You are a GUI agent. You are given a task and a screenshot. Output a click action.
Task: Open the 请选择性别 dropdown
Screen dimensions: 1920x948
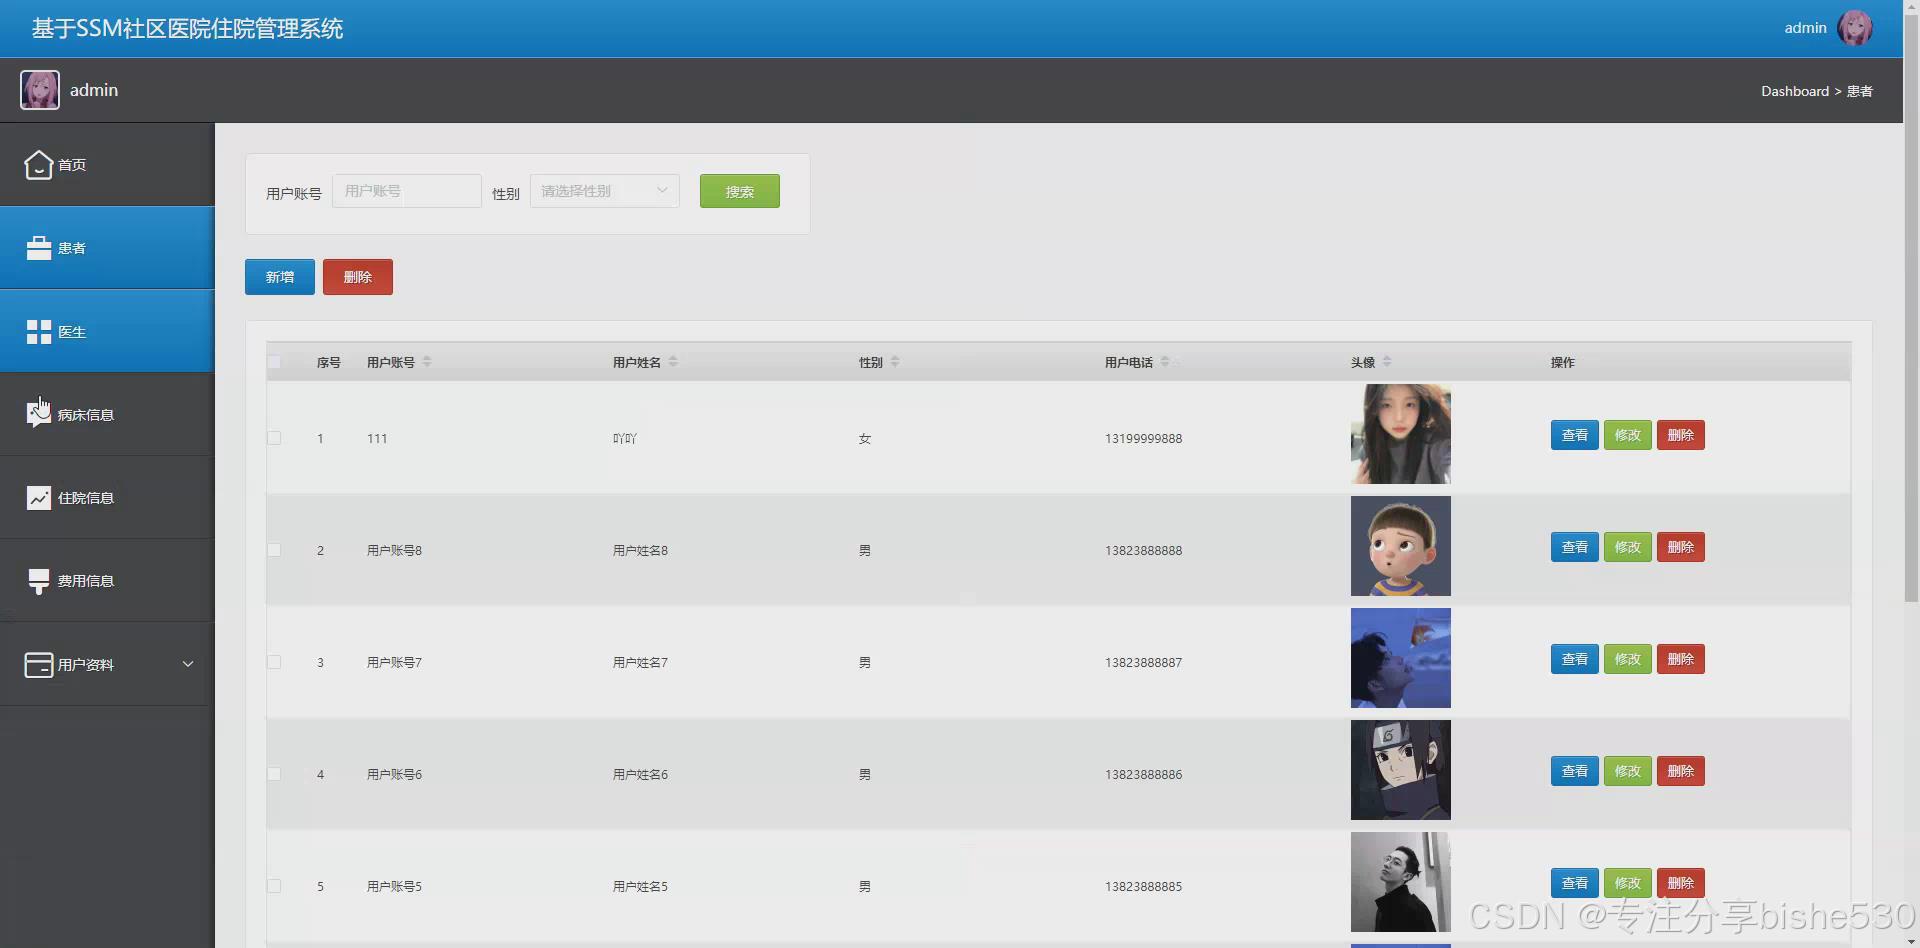click(605, 191)
